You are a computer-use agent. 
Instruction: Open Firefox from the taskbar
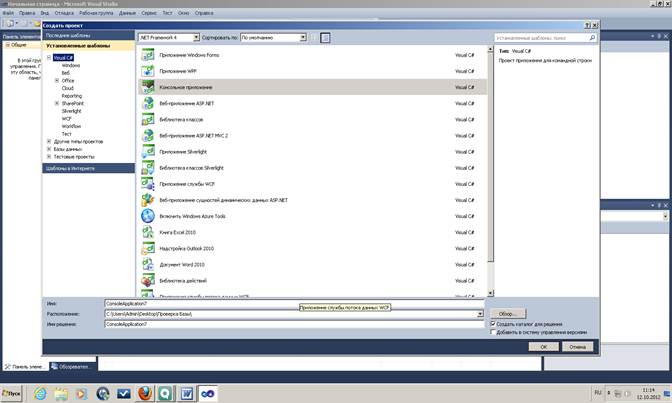144,393
